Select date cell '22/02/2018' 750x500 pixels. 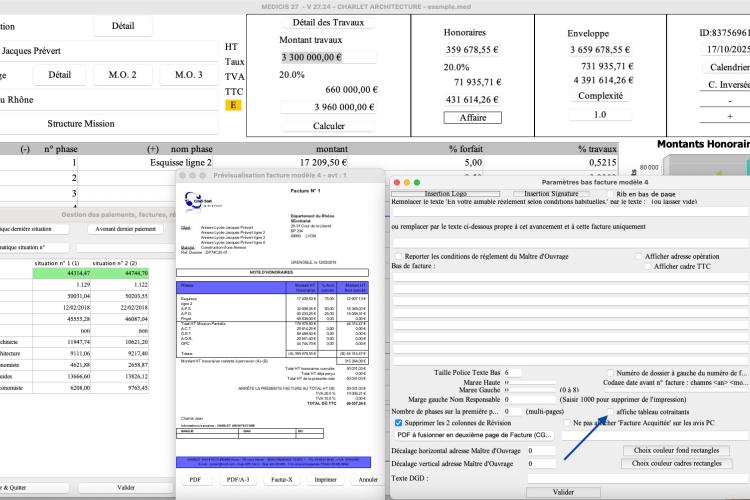(x=120, y=308)
